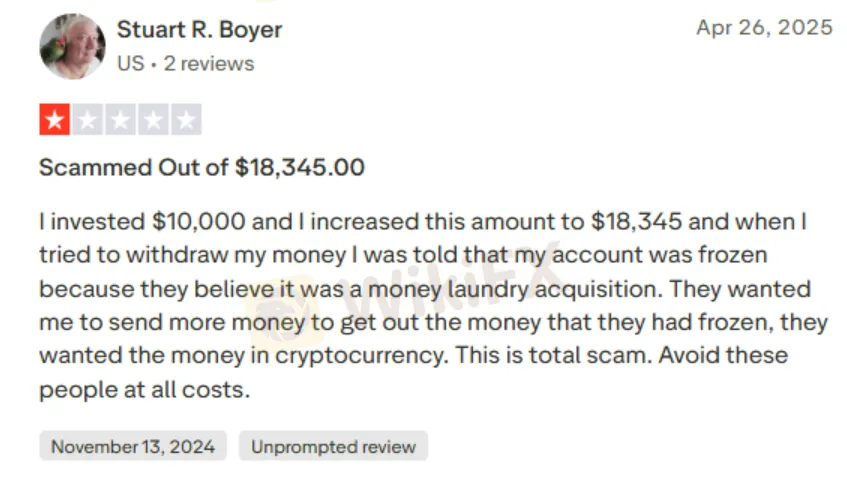
Task: Click the "November 13, 2024" date tag
Action: (133, 446)
